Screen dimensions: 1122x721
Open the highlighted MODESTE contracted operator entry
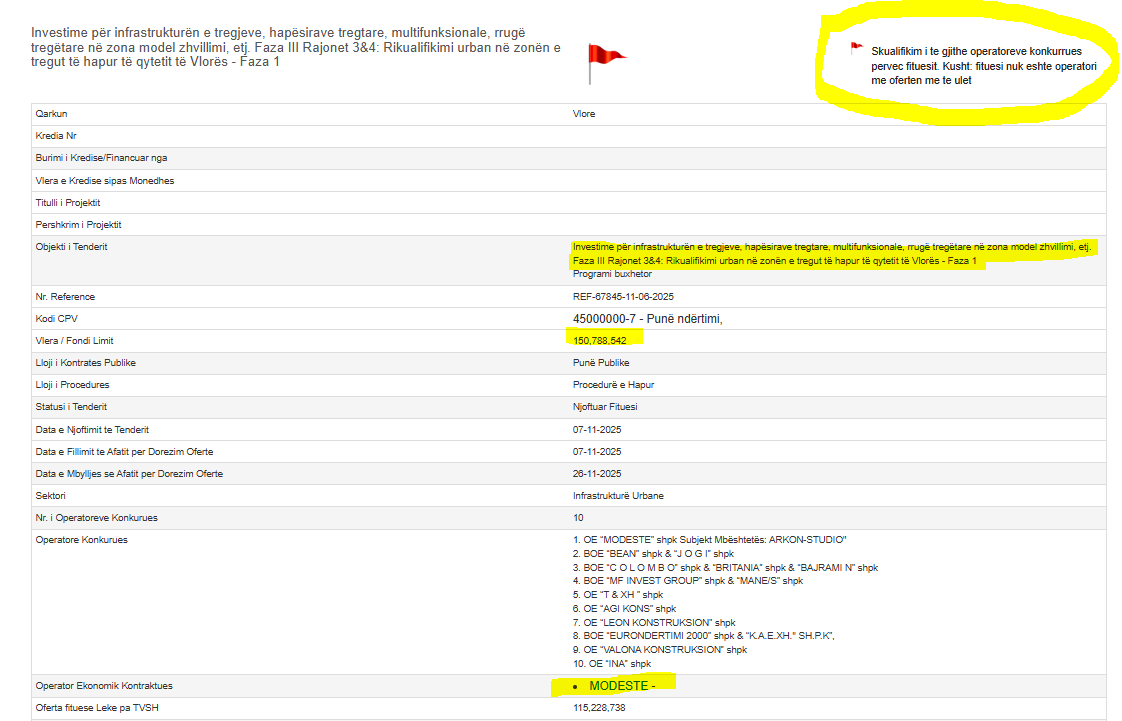(x=620, y=686)
